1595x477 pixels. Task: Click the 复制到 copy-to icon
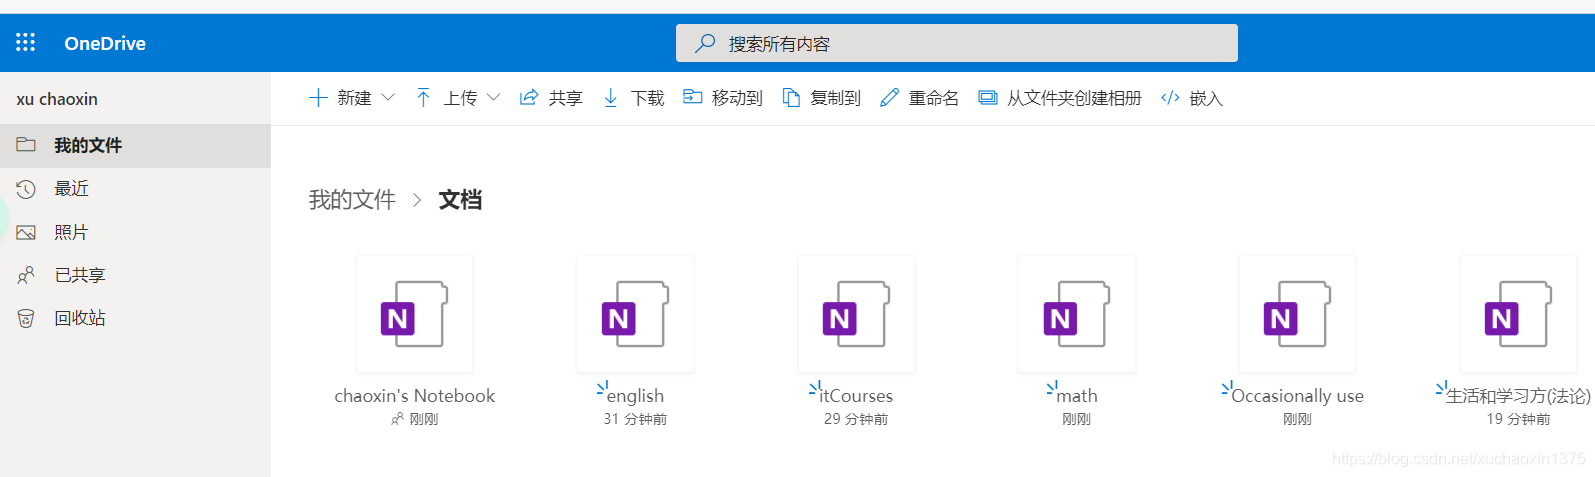click(x=791, y=97)
